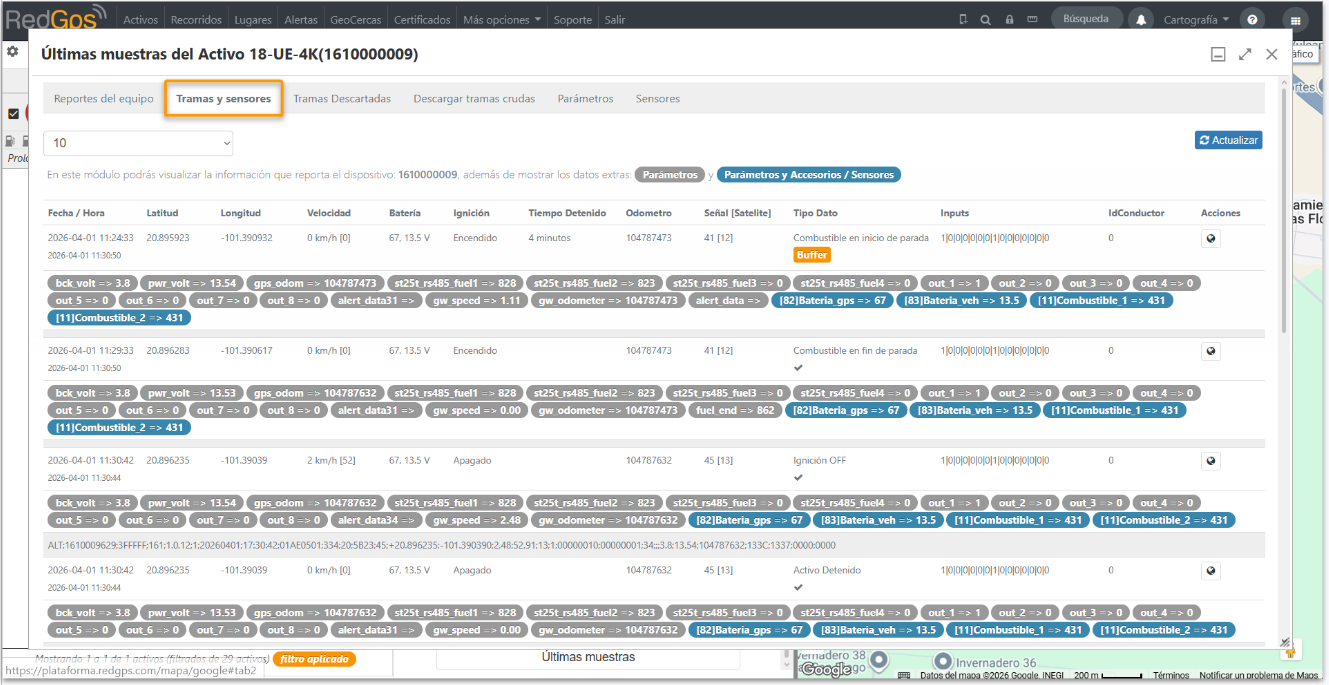The width and height of the screenshot is (1329, 685).
Task: Expand the dialog to full screen
Action: [1245, 55]
